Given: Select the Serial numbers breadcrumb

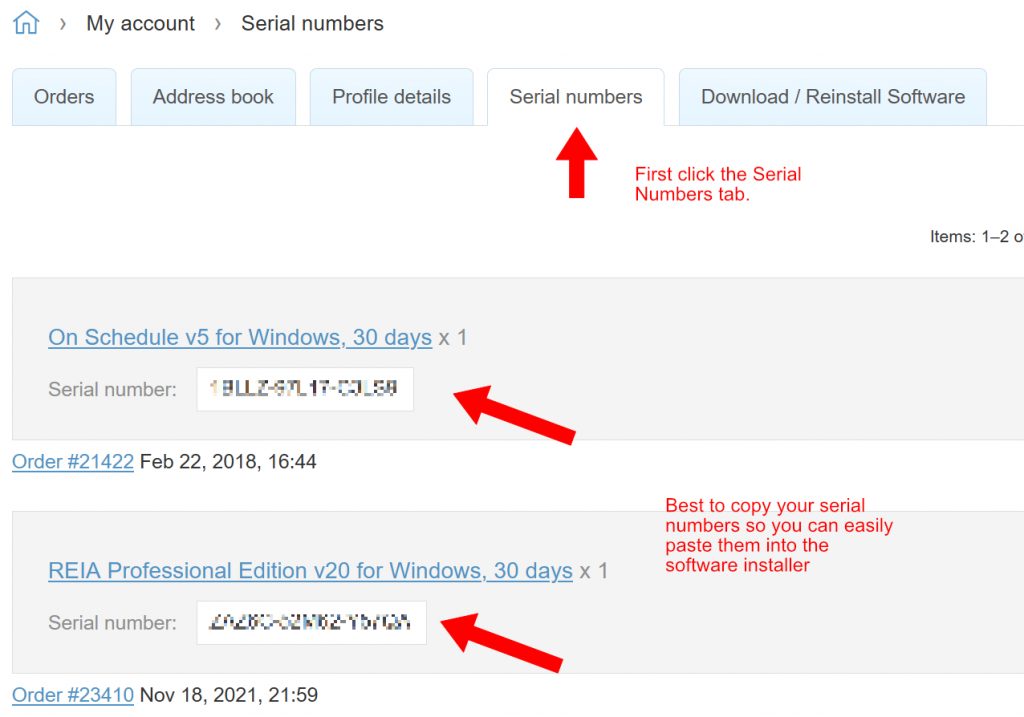Looking at the screenshot, I should (312, 24).
